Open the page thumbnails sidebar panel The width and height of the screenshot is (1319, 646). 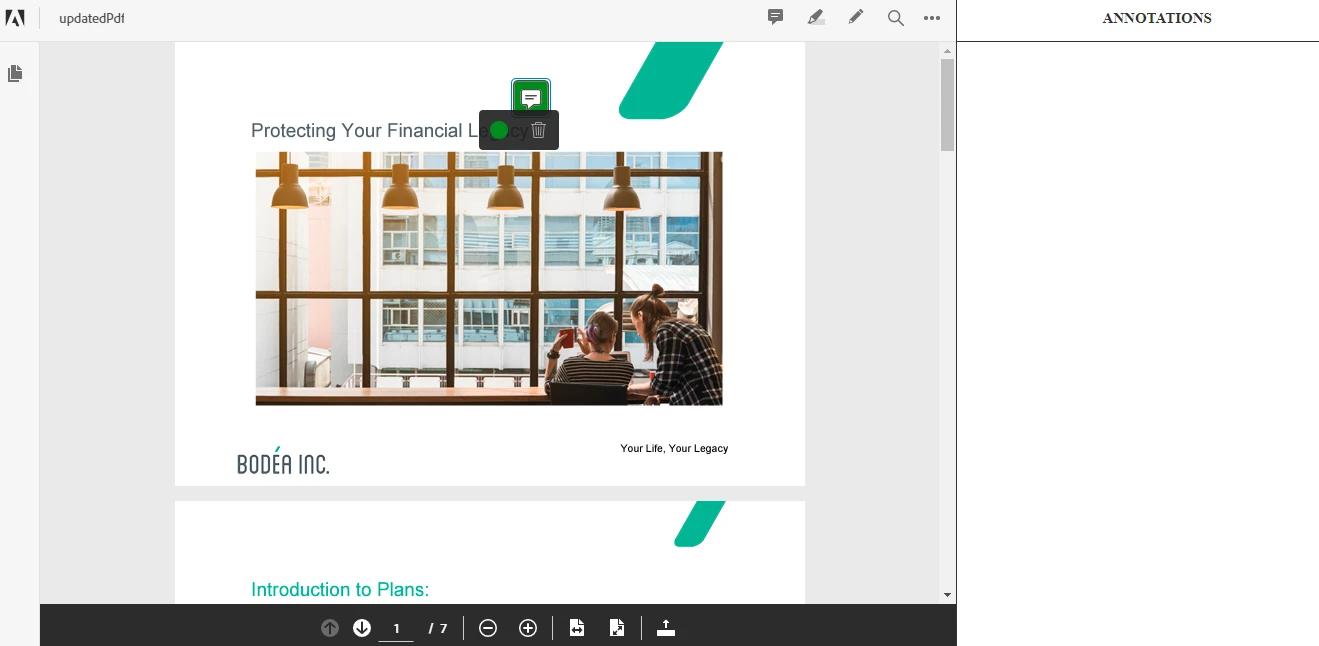coord(15,74)
